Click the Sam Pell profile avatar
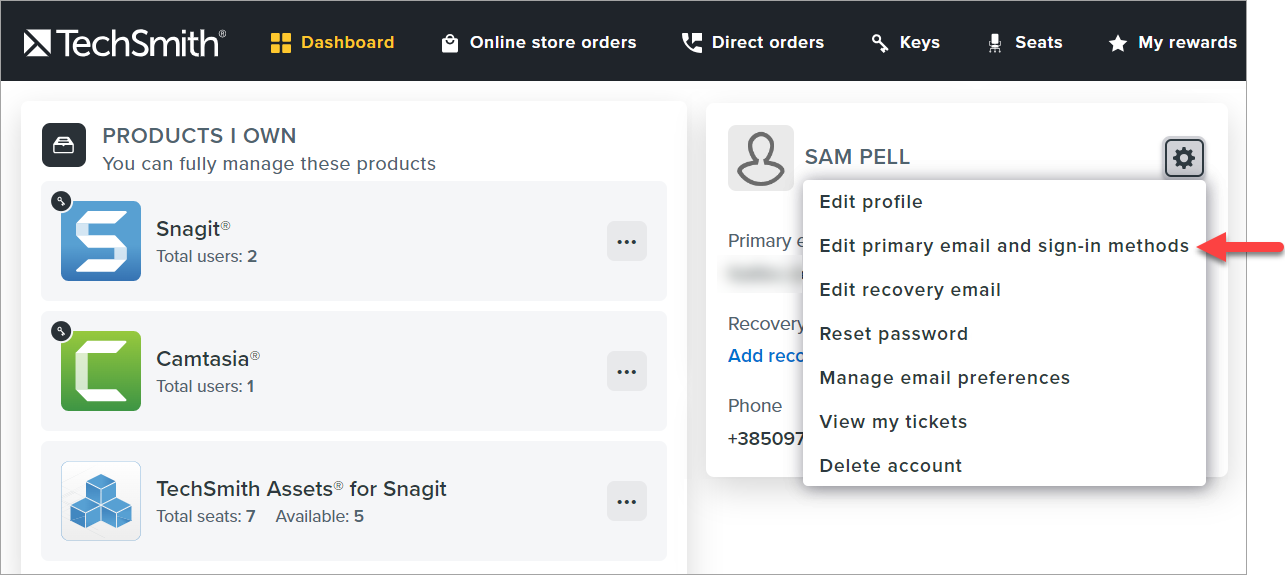Screen dimensions: 1285x575 coord(760,158)
